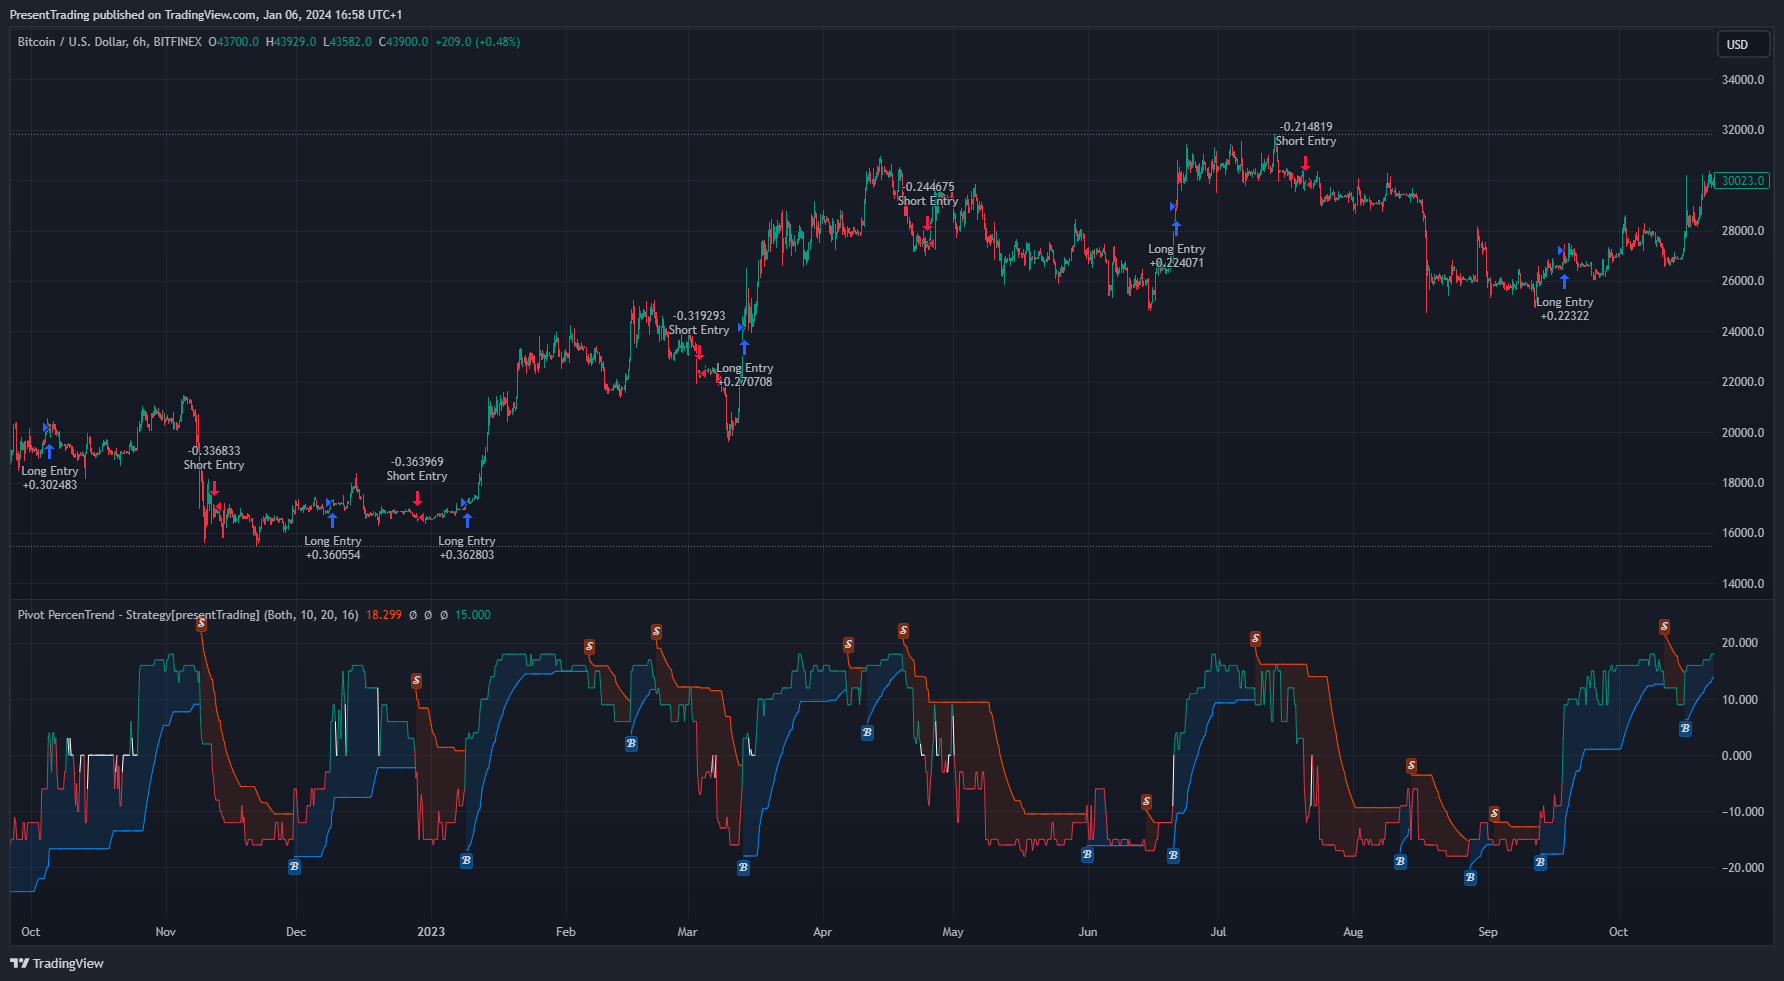
Task: Click the 34000.0 price axis label
Action: (1743, 80)
